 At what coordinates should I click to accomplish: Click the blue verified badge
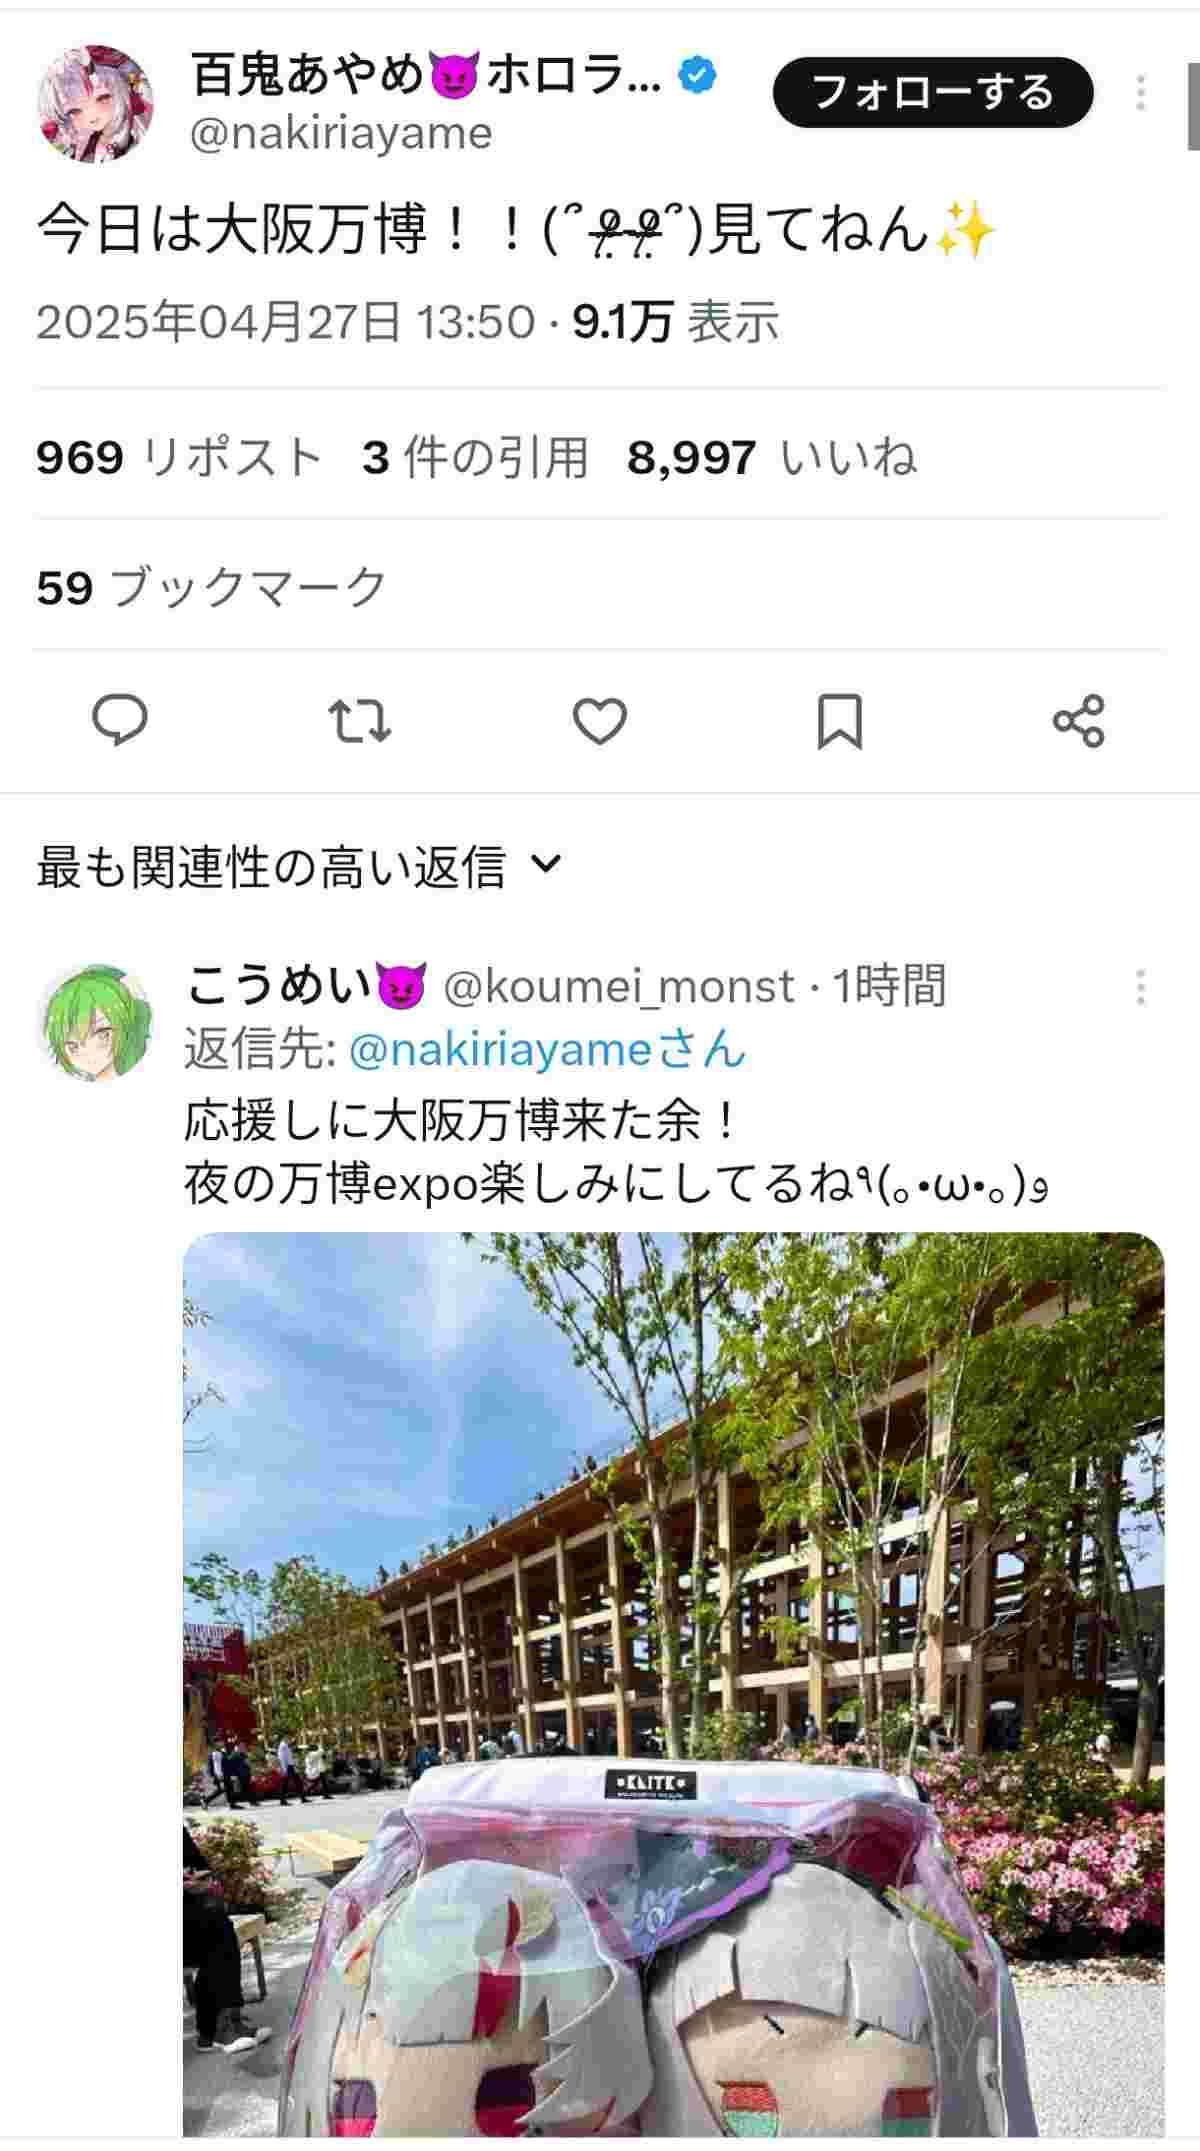tap(698, 76)
